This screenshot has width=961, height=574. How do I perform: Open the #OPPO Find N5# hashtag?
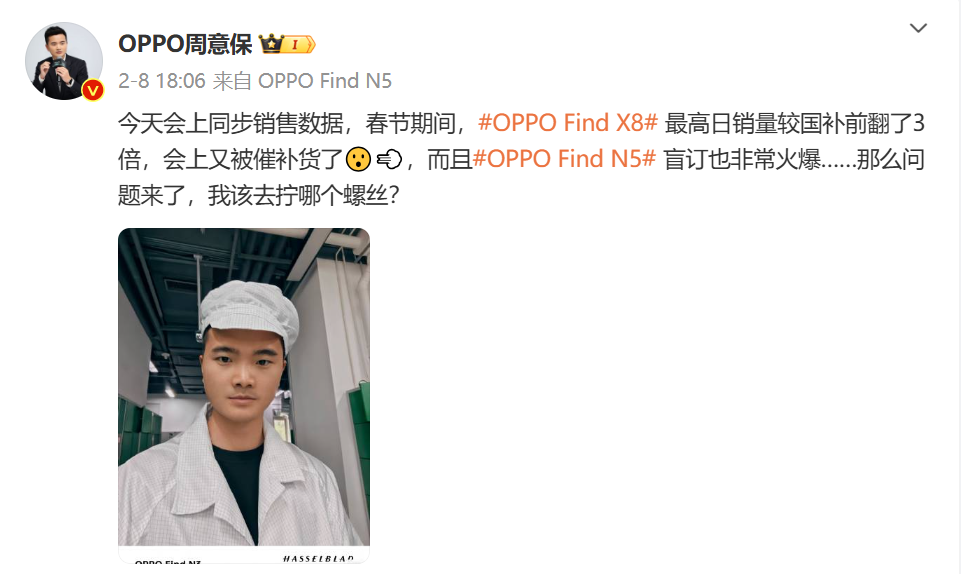pos(564,159)
